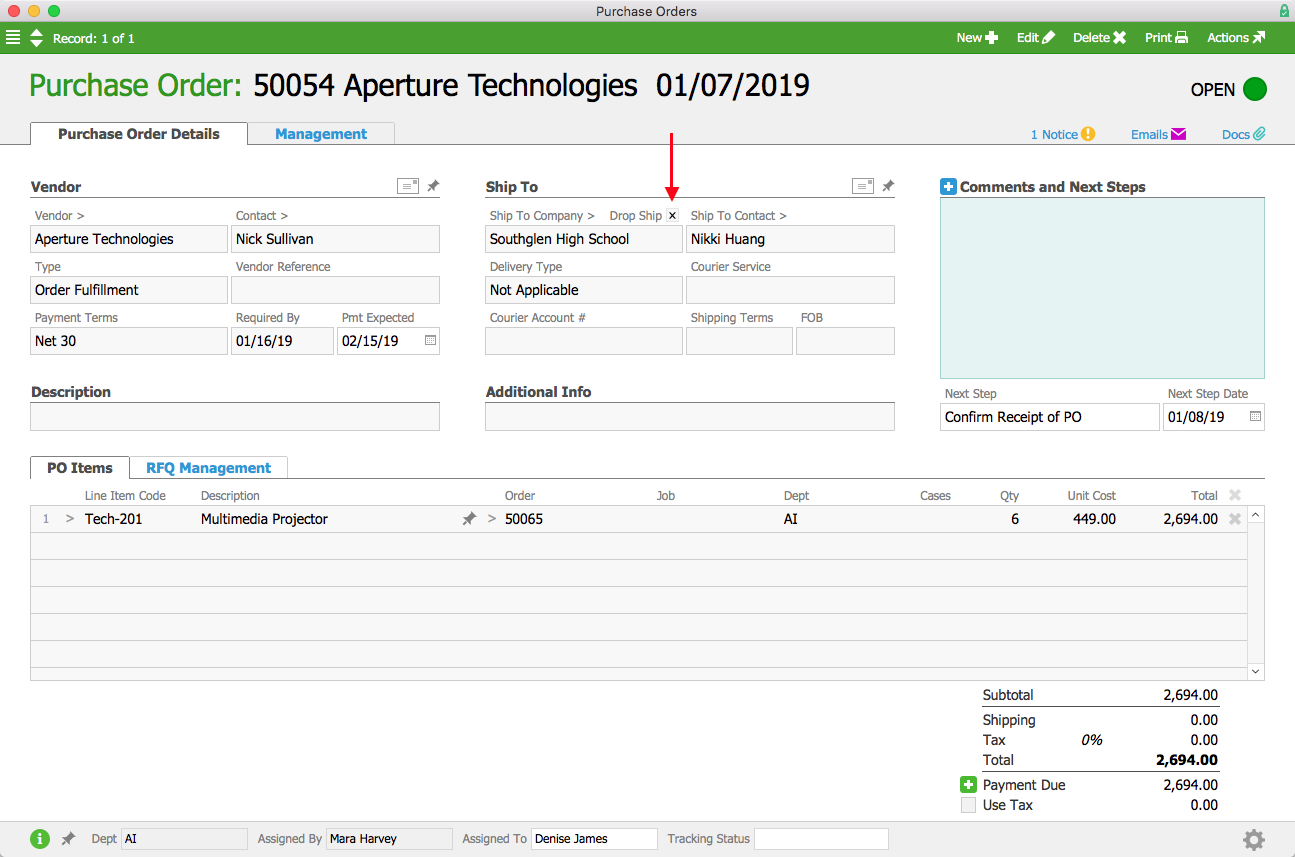This screenshot has width=1295, height=857.
Task: Click the Ship To Company > label
Action: tap(542, 216)
